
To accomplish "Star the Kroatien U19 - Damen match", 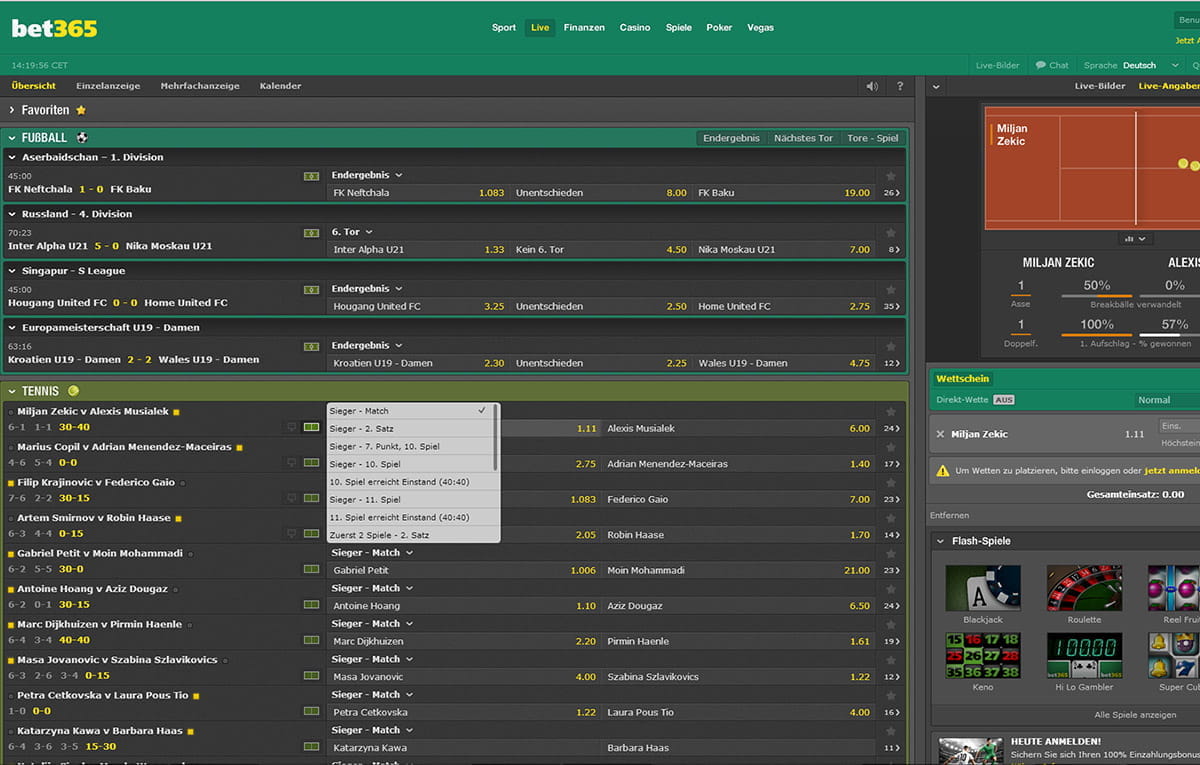I will [890, 347].
